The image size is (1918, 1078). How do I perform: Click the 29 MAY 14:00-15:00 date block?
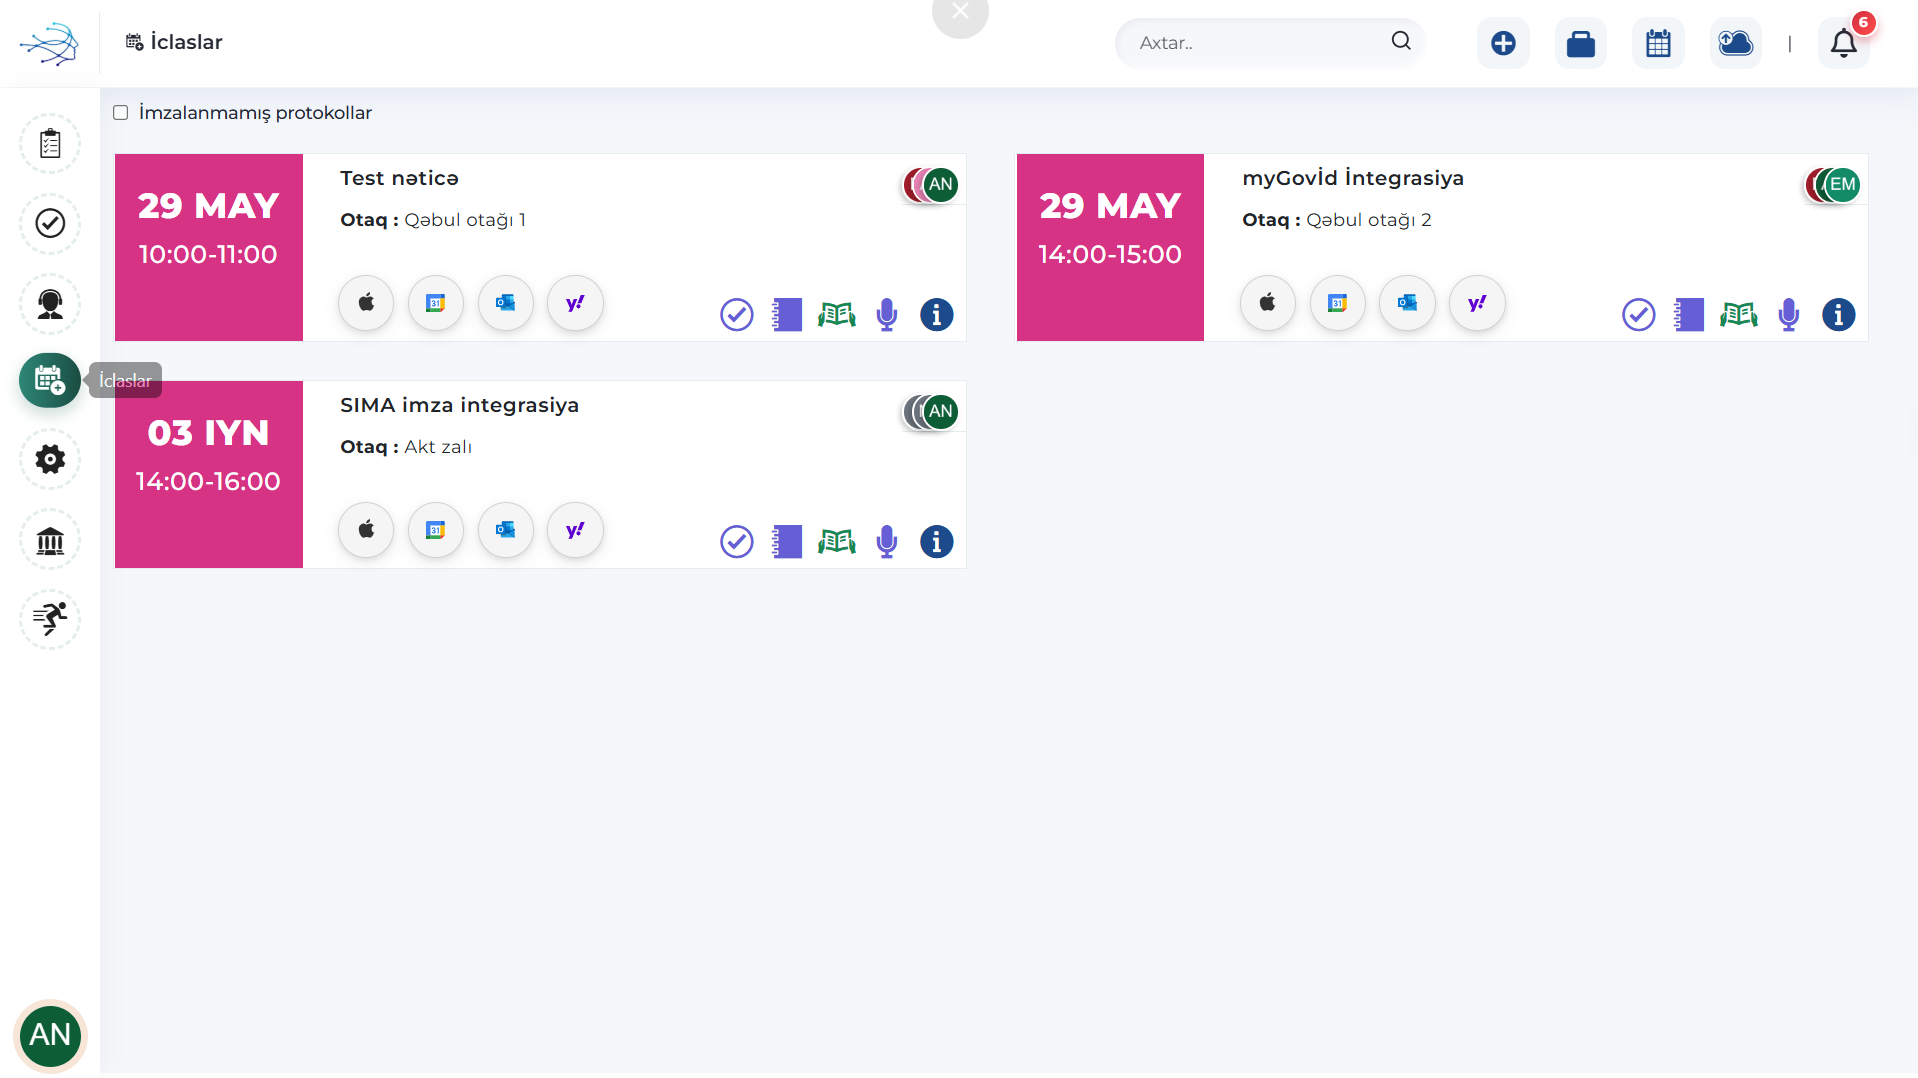[1110, 247]
